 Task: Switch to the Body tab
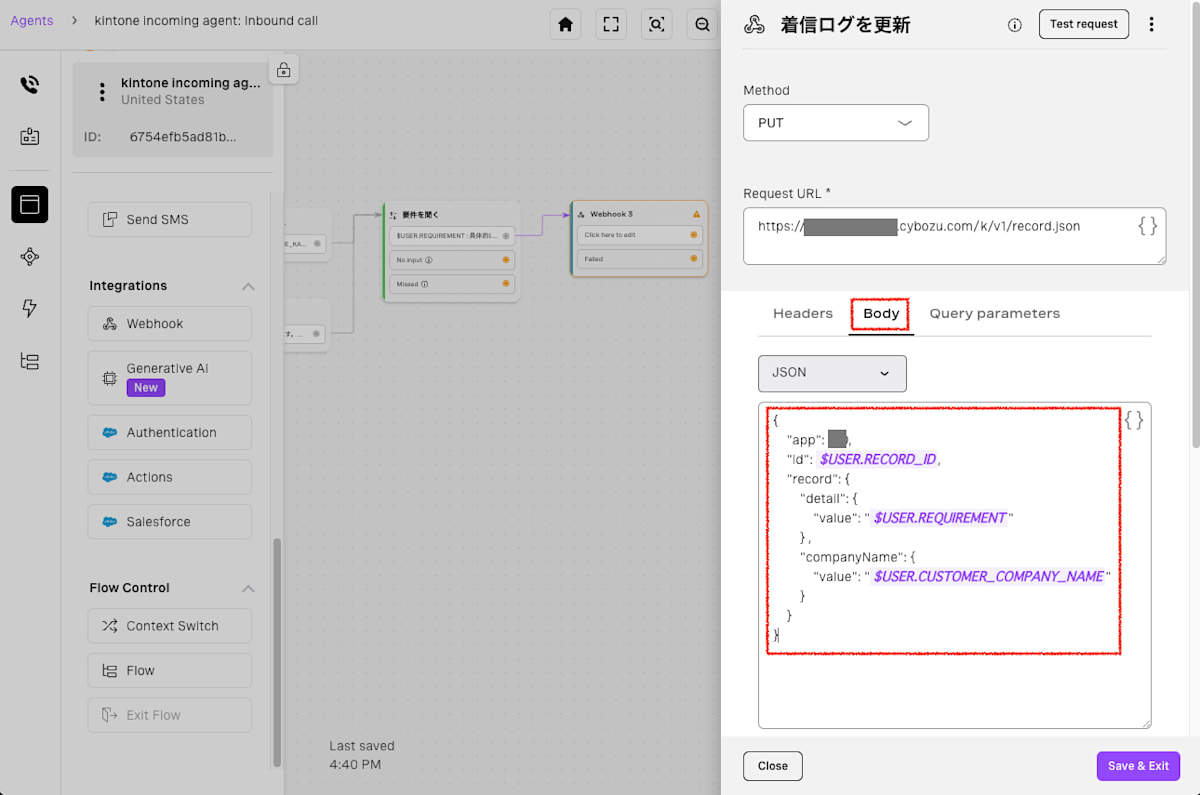[881, 314]
